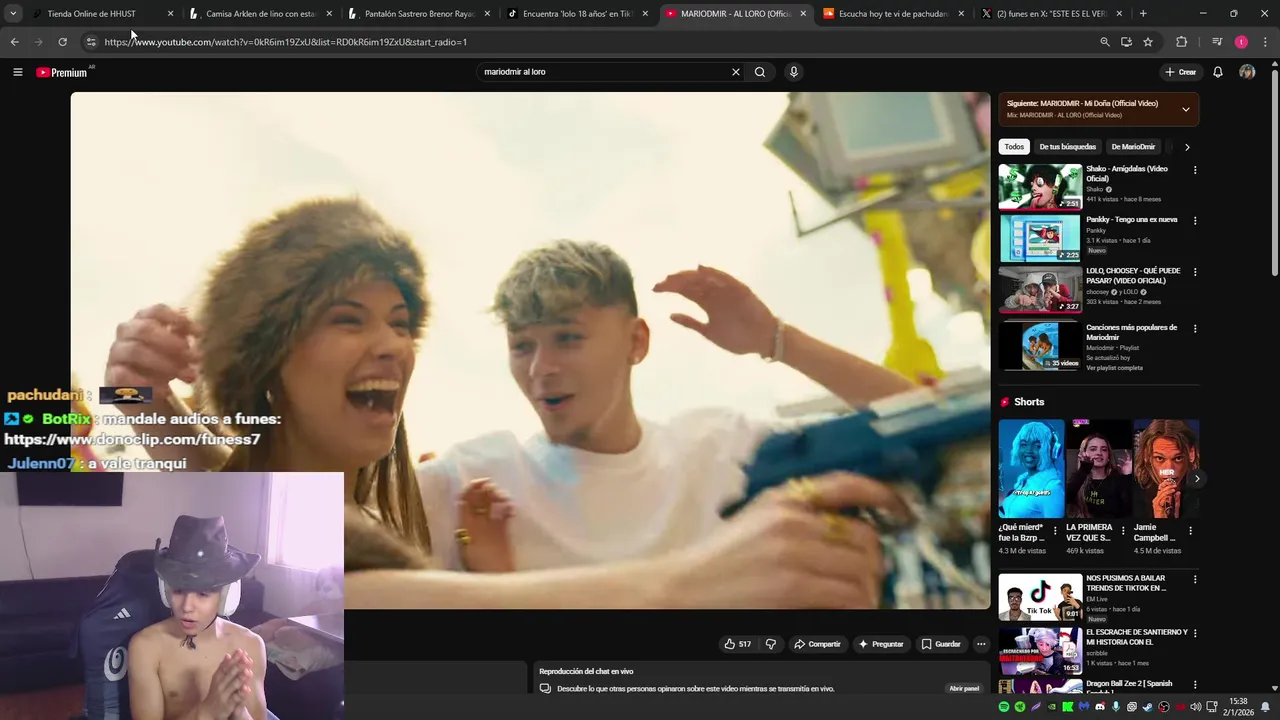Open options for Jamie Campbell Short

[x=1190, y=531]
